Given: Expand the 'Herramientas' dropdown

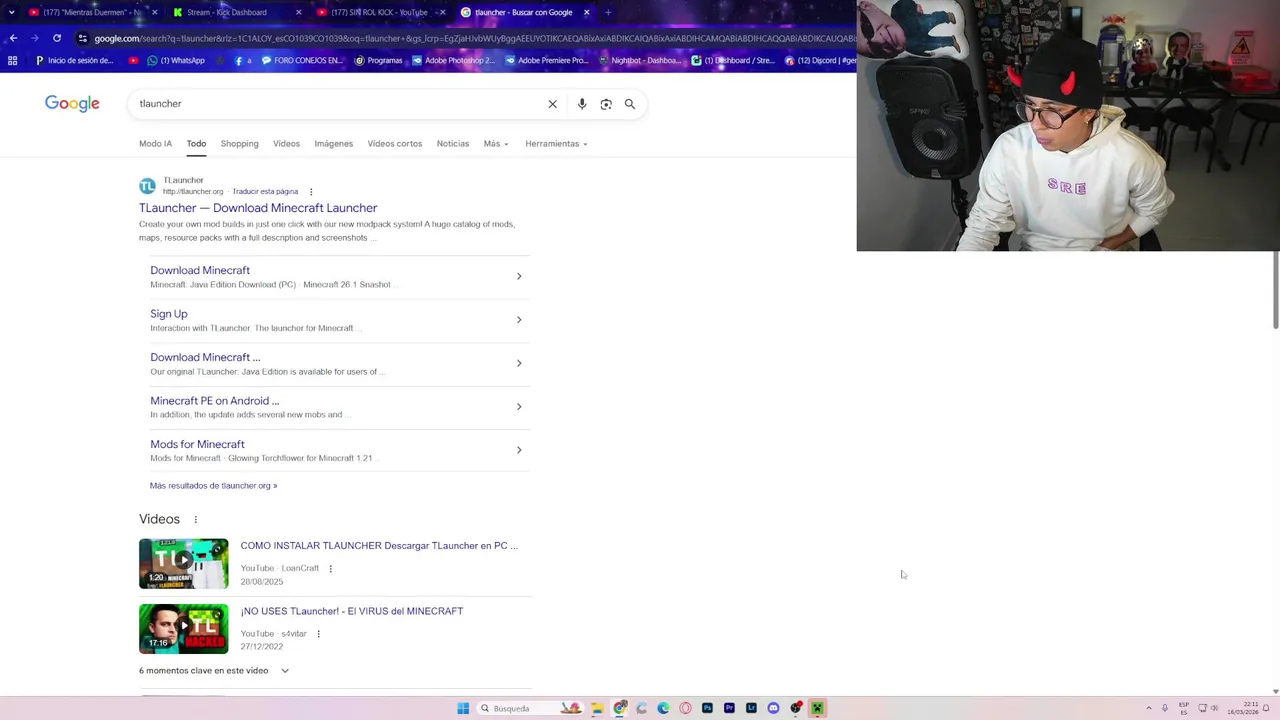Looking at the screenshot, I should [x=556, y=144].
